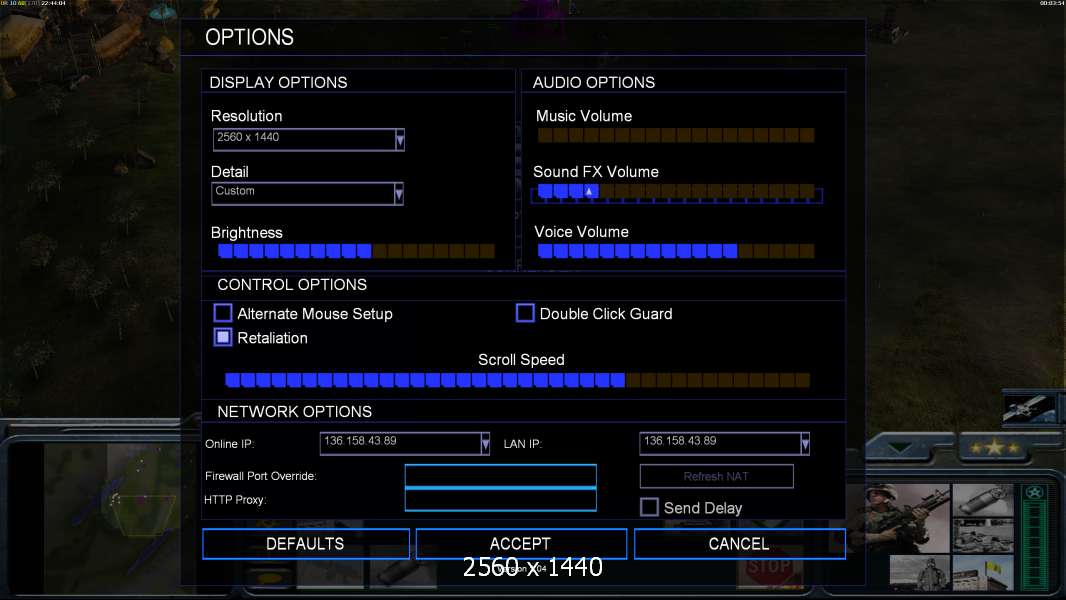Click the DEFAULTS button
This screenshot has width=1066, height=600.
click(305, 544)
